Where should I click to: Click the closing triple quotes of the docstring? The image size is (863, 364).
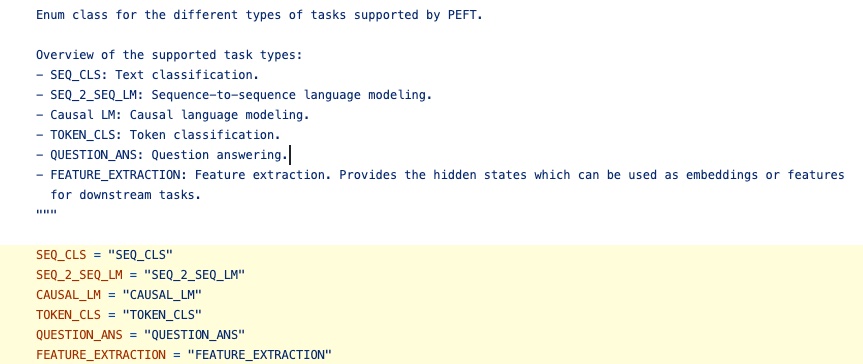click(x=46, y=213)
